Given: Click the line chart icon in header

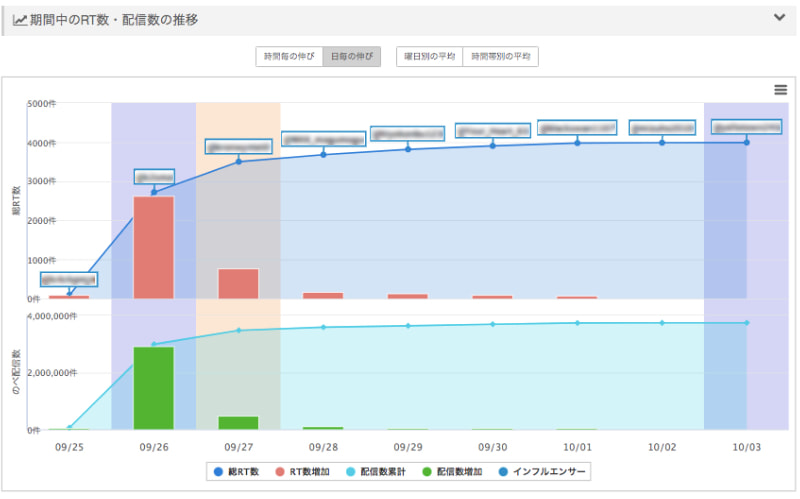Looking at the screenshot, I should tap(20, 19).
